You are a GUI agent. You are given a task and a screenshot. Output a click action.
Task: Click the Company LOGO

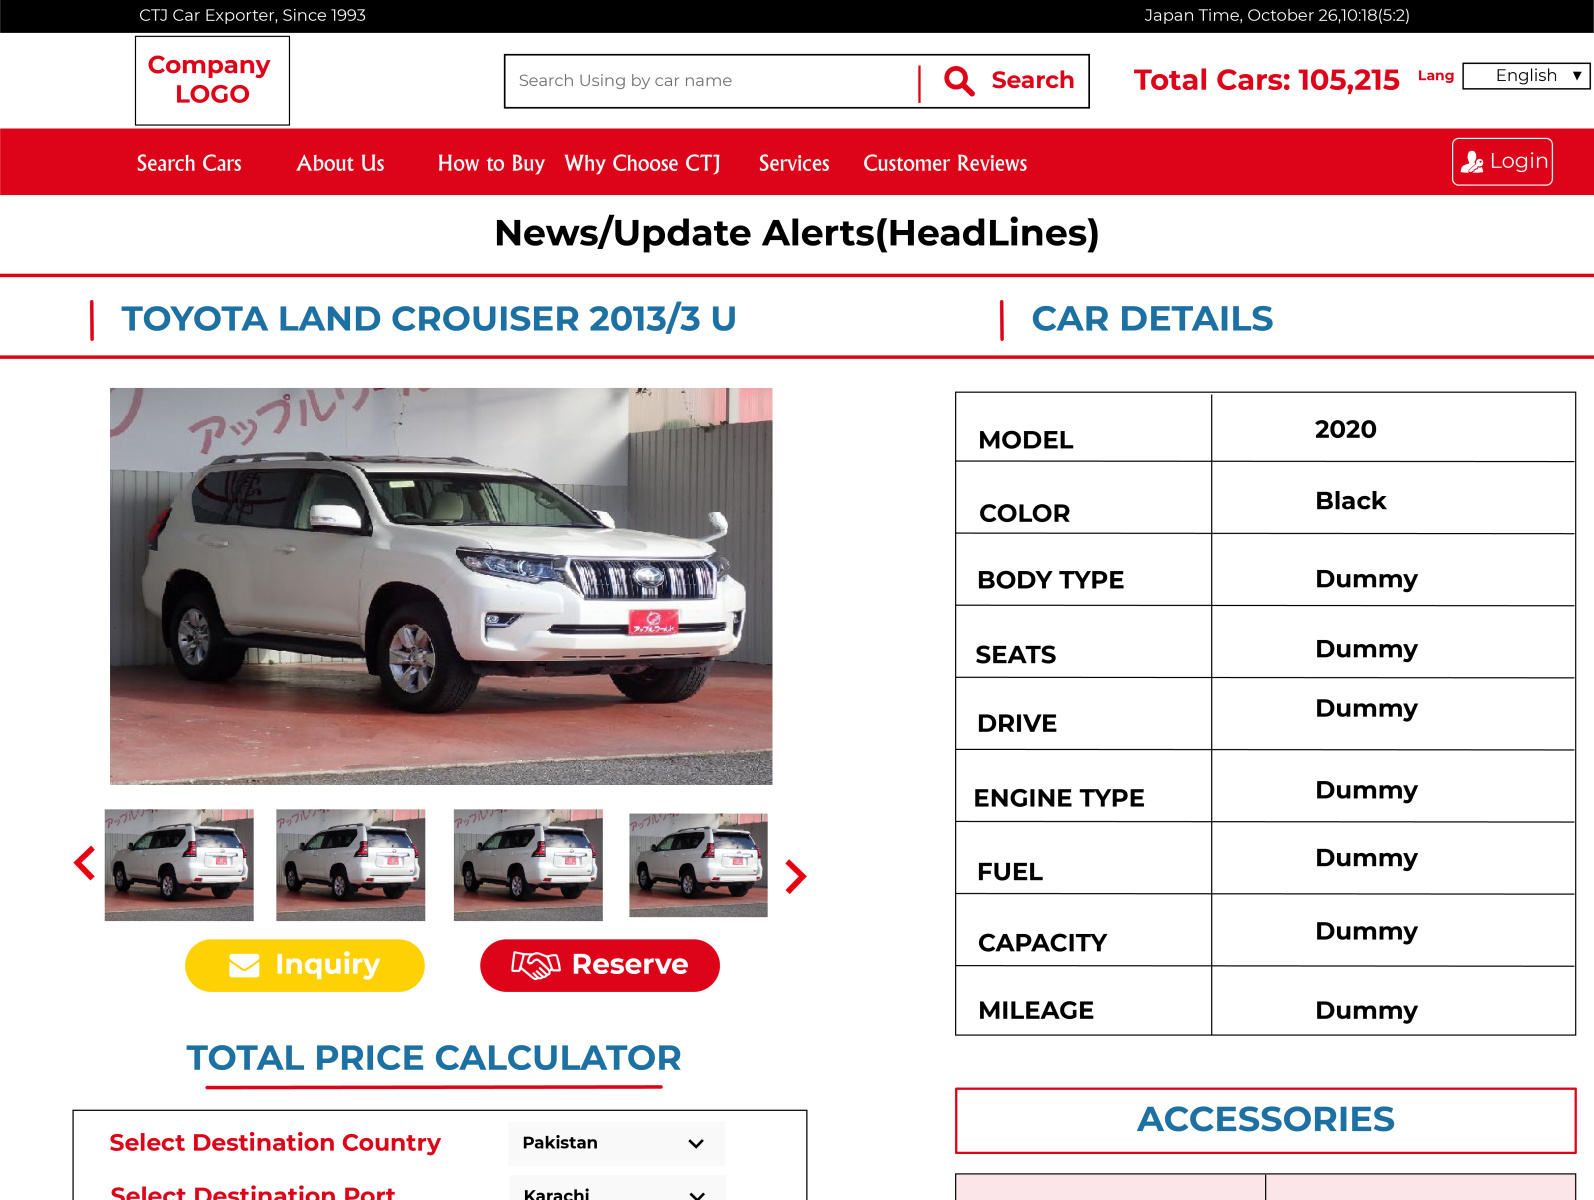tap(212, 80)
